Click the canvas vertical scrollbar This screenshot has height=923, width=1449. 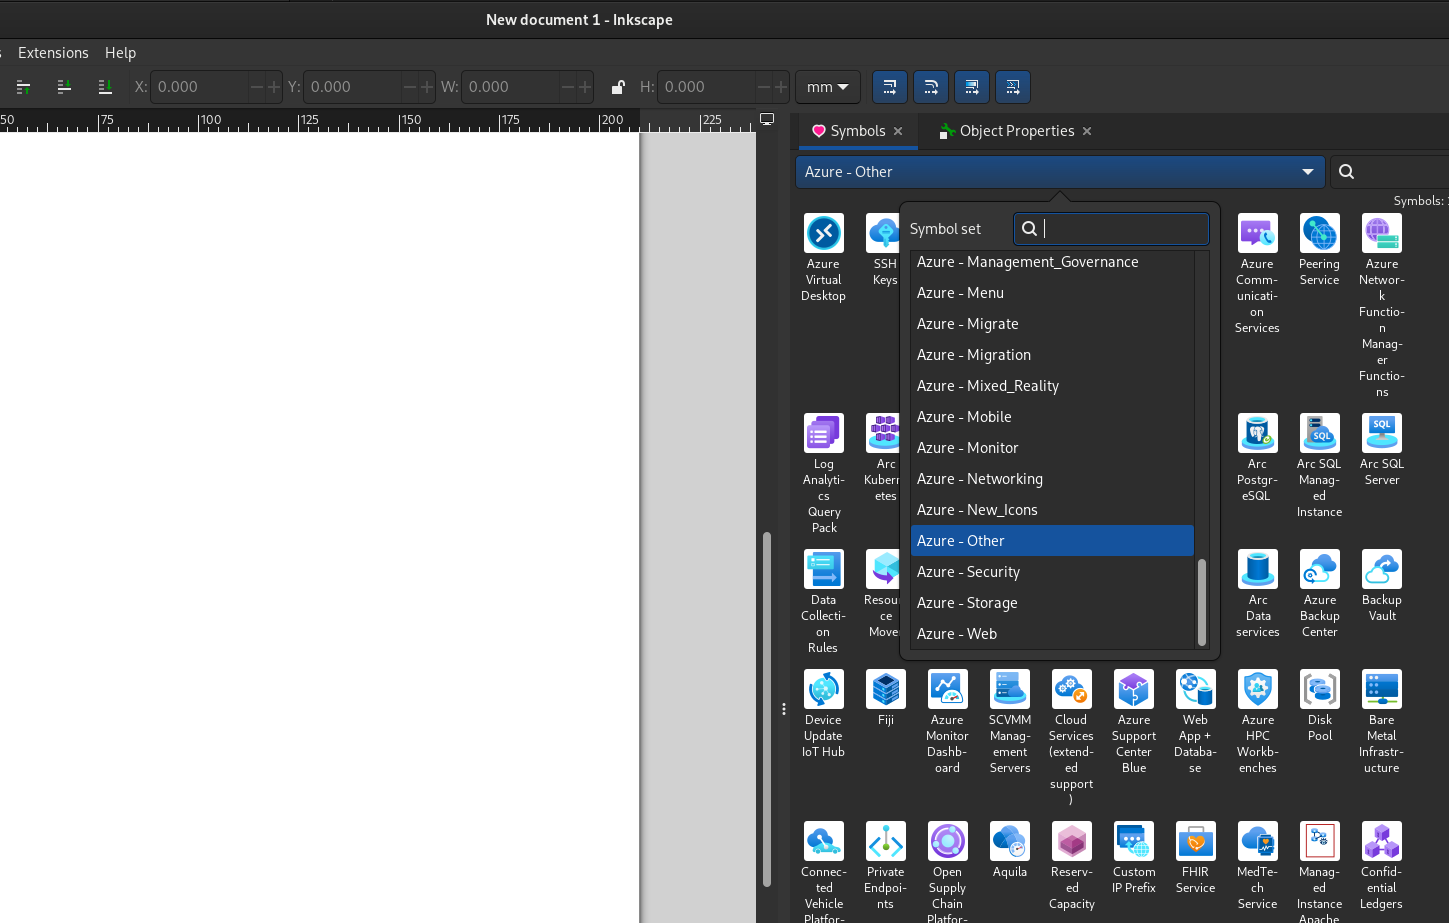point(767,709)
